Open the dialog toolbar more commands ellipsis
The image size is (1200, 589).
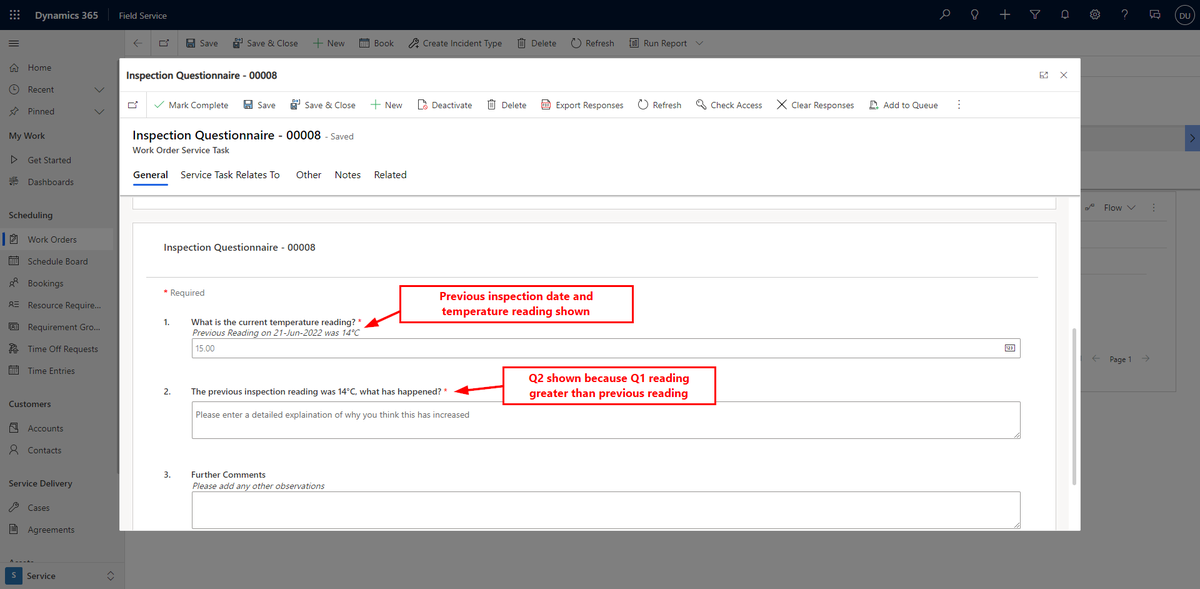pyautogui.click(x=959, y=105)
